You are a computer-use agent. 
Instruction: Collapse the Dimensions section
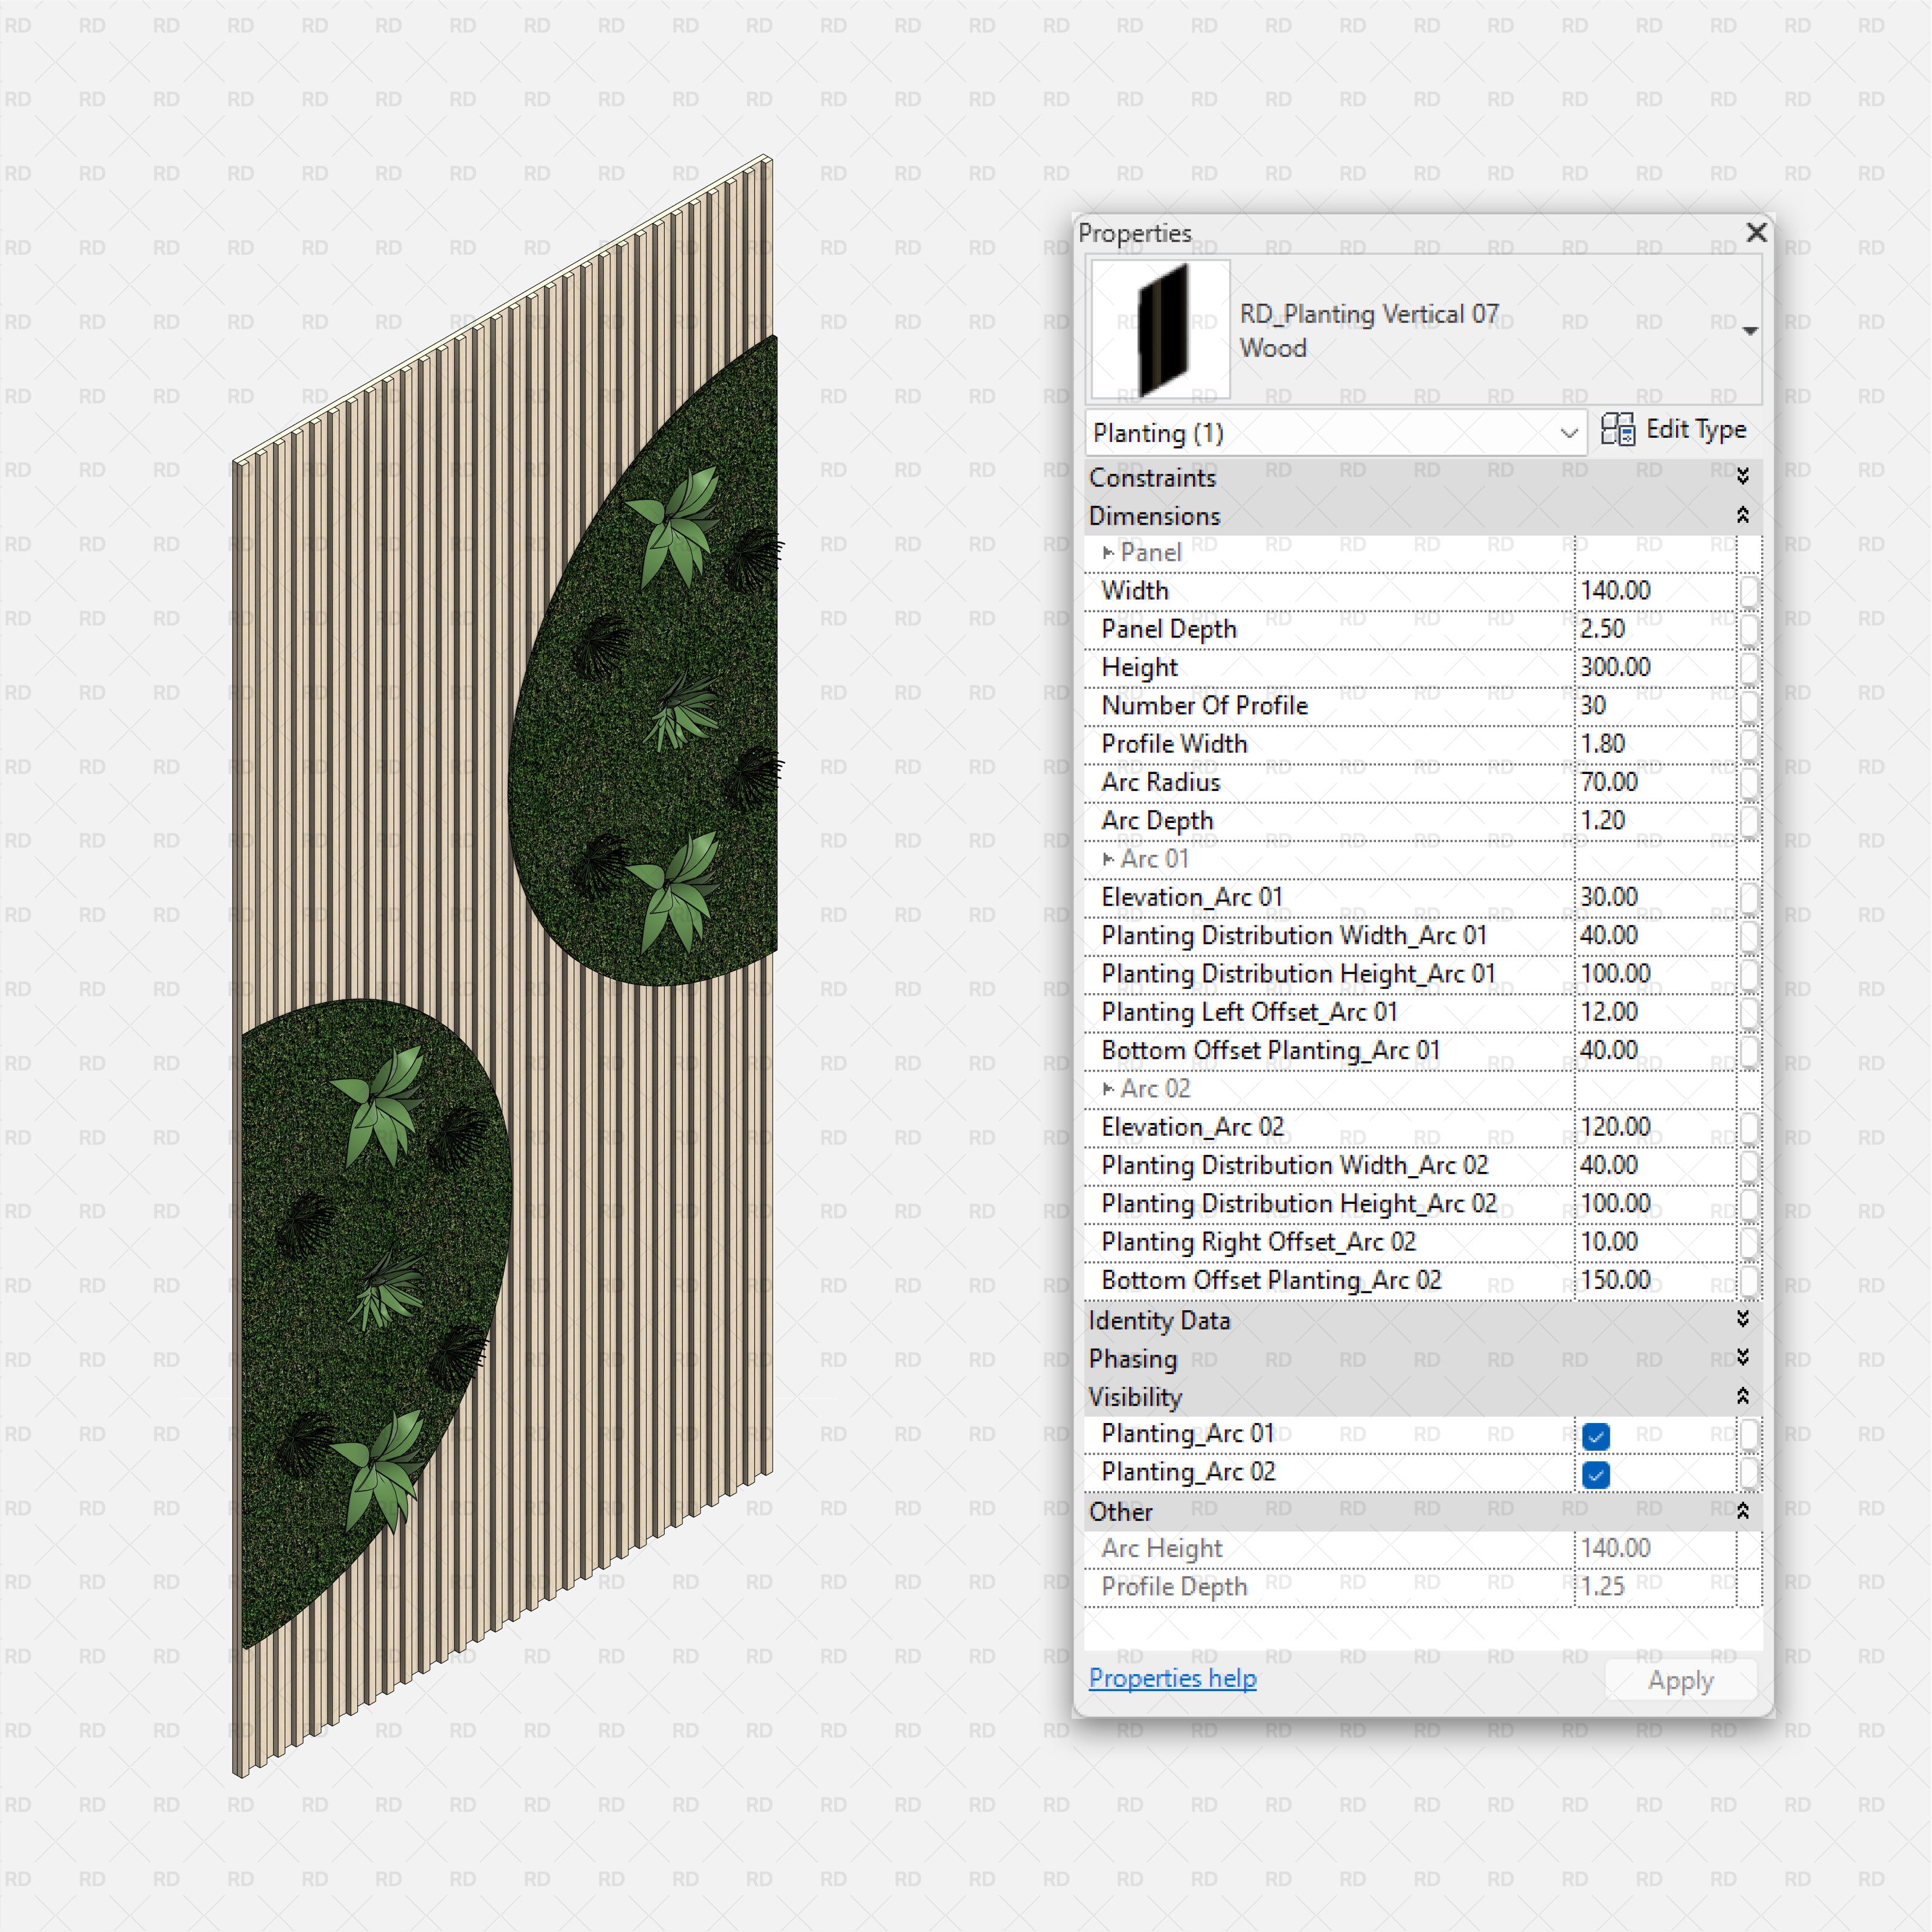coord(1742,515)
